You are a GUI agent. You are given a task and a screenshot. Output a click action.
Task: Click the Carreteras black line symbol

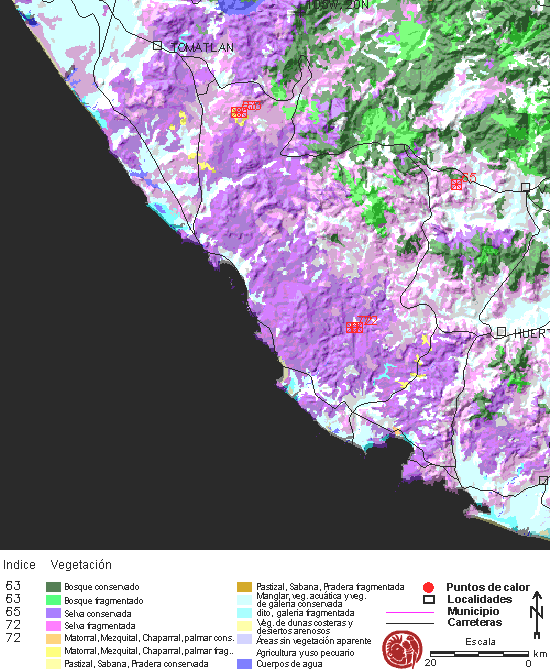(410, 623)
